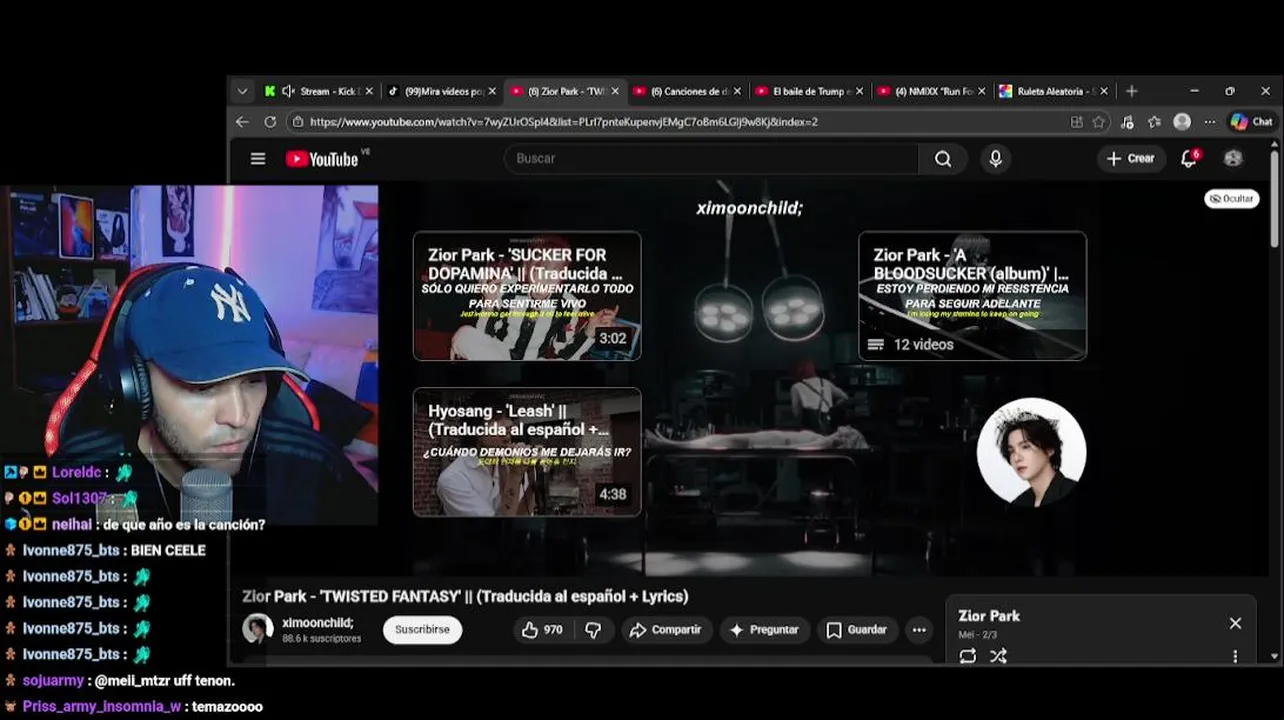Open the A BLOODSUCKER album playlist card
Viewport: 1284px width, 720px height.
(972, 296)
